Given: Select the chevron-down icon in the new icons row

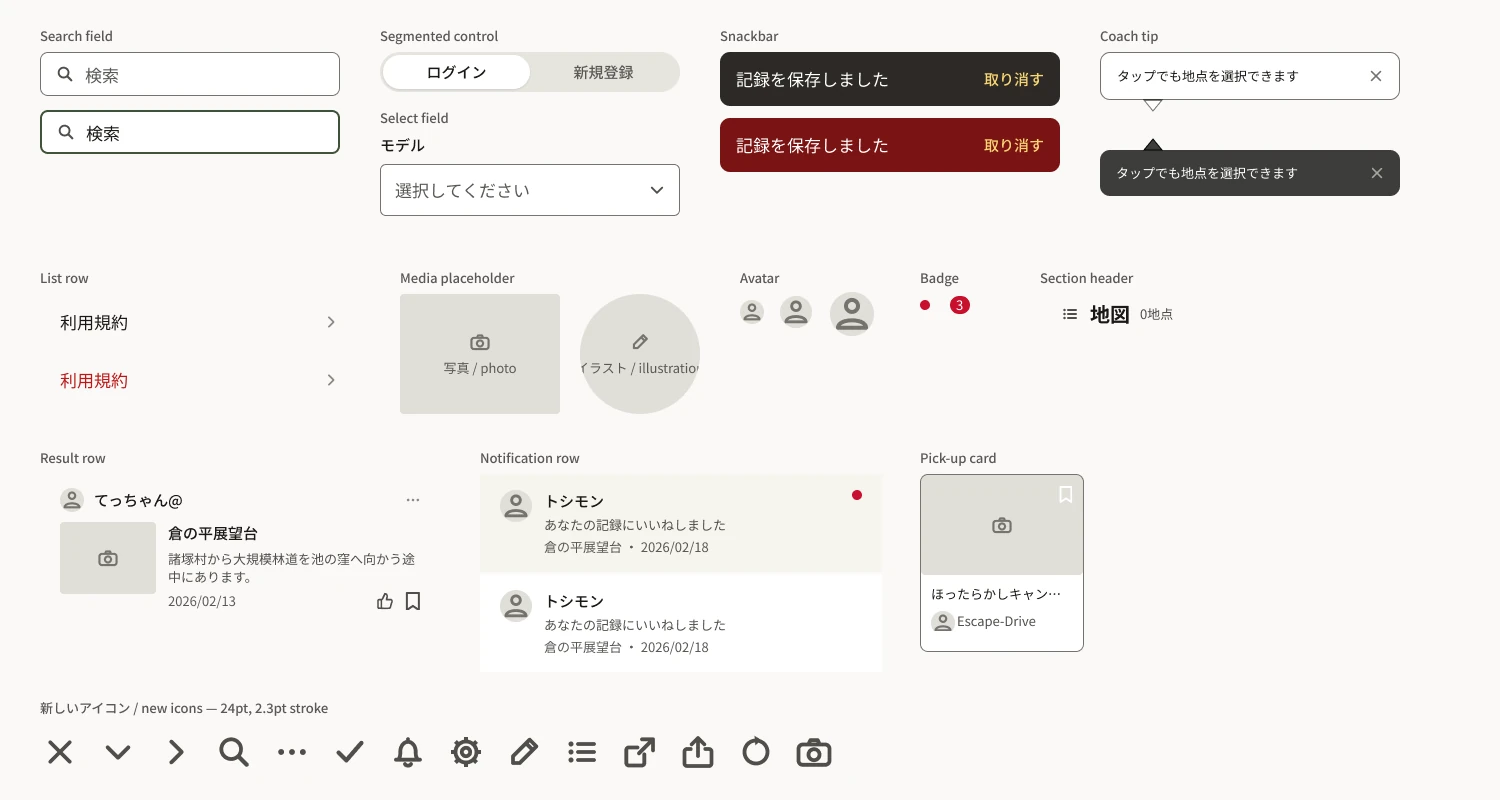Looking at the screenshot, I should click(118, 752).
